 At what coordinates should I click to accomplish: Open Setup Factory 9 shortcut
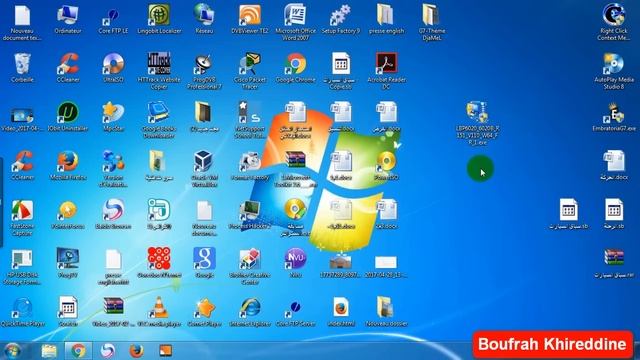pyautogui.click(x=341, y=19)
